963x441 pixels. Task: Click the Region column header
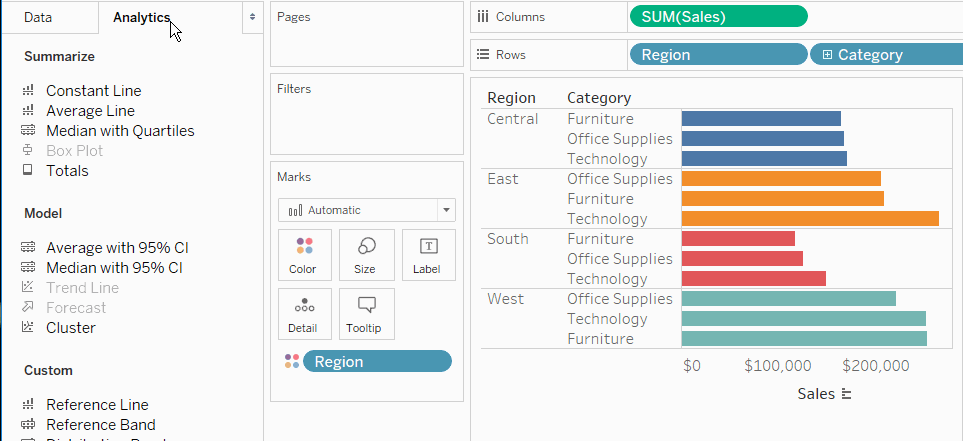[511, 98]
